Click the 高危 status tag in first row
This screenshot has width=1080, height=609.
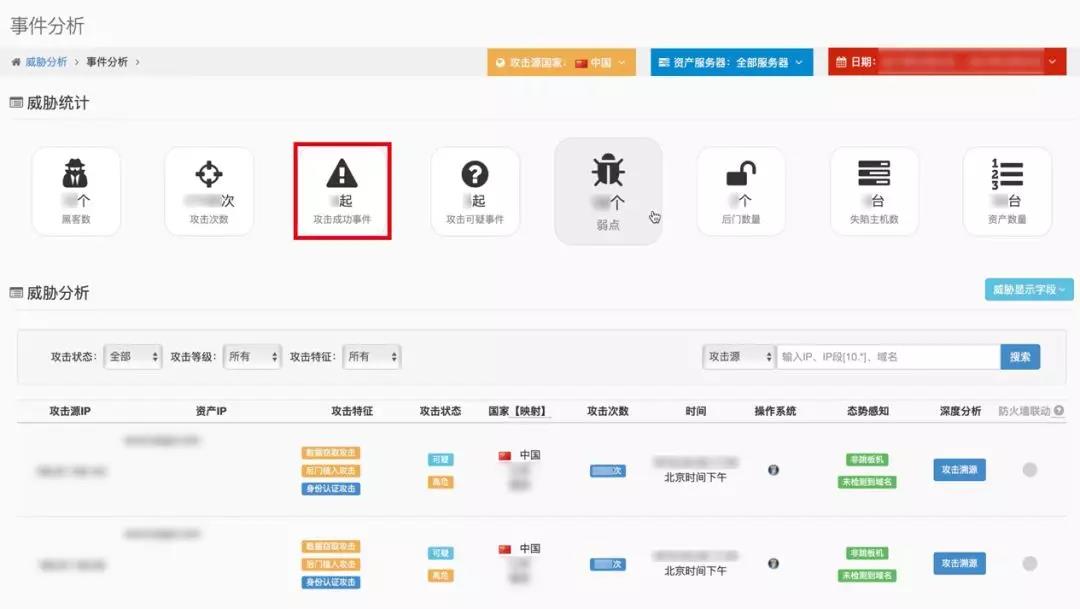[x=440, y=482]
